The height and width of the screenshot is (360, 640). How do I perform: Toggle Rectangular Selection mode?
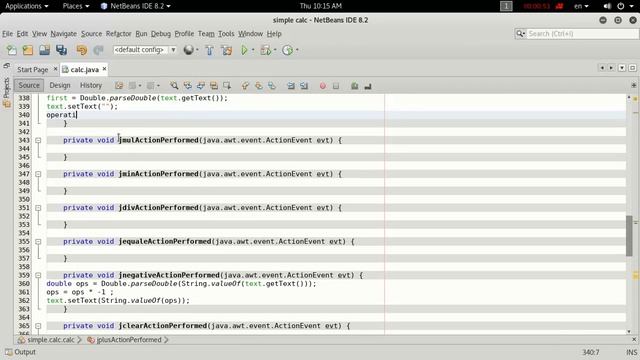pyautogui.click(x=227, y=86)
